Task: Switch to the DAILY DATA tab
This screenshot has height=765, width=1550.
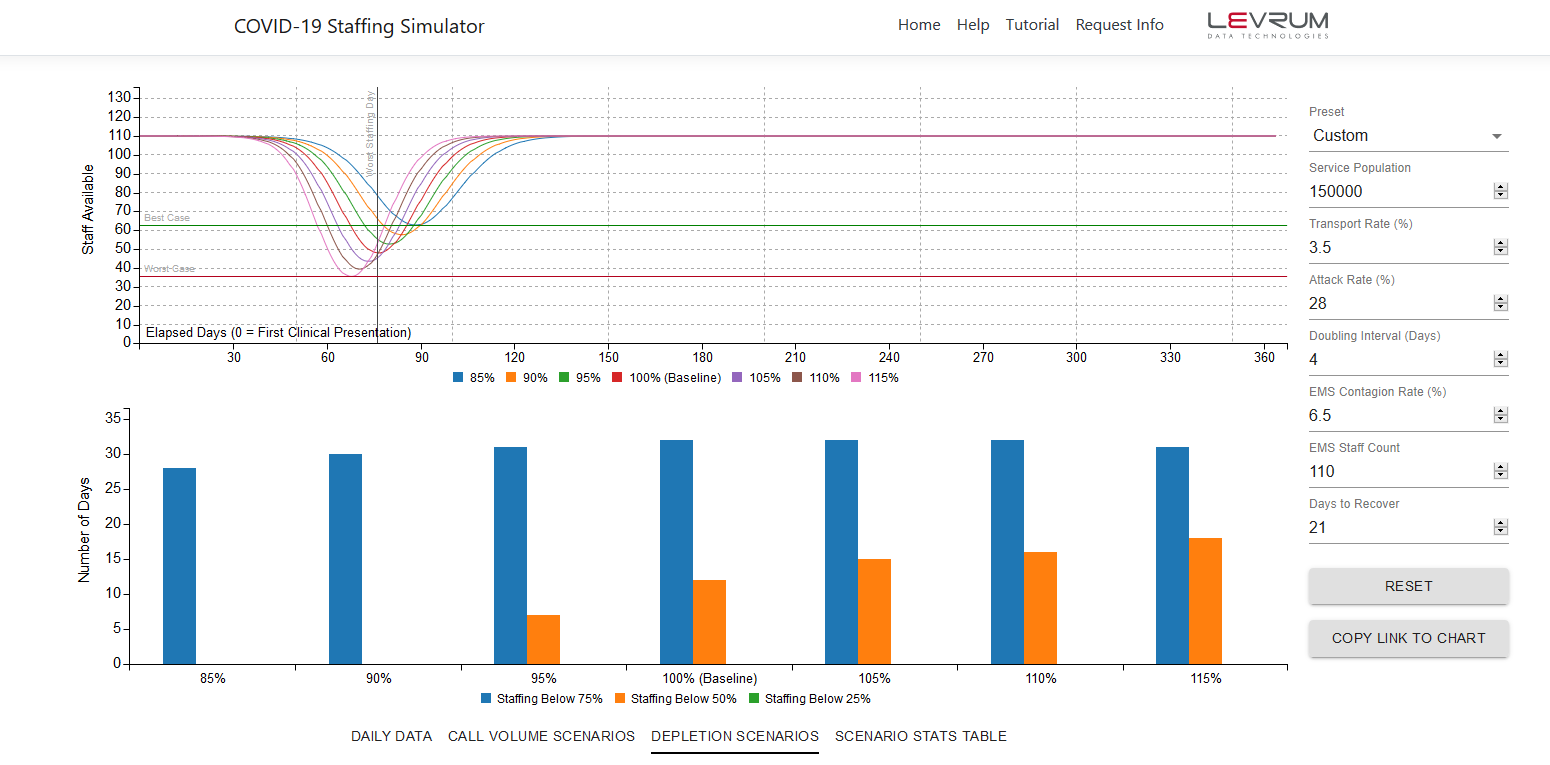Action: (391, 736)
